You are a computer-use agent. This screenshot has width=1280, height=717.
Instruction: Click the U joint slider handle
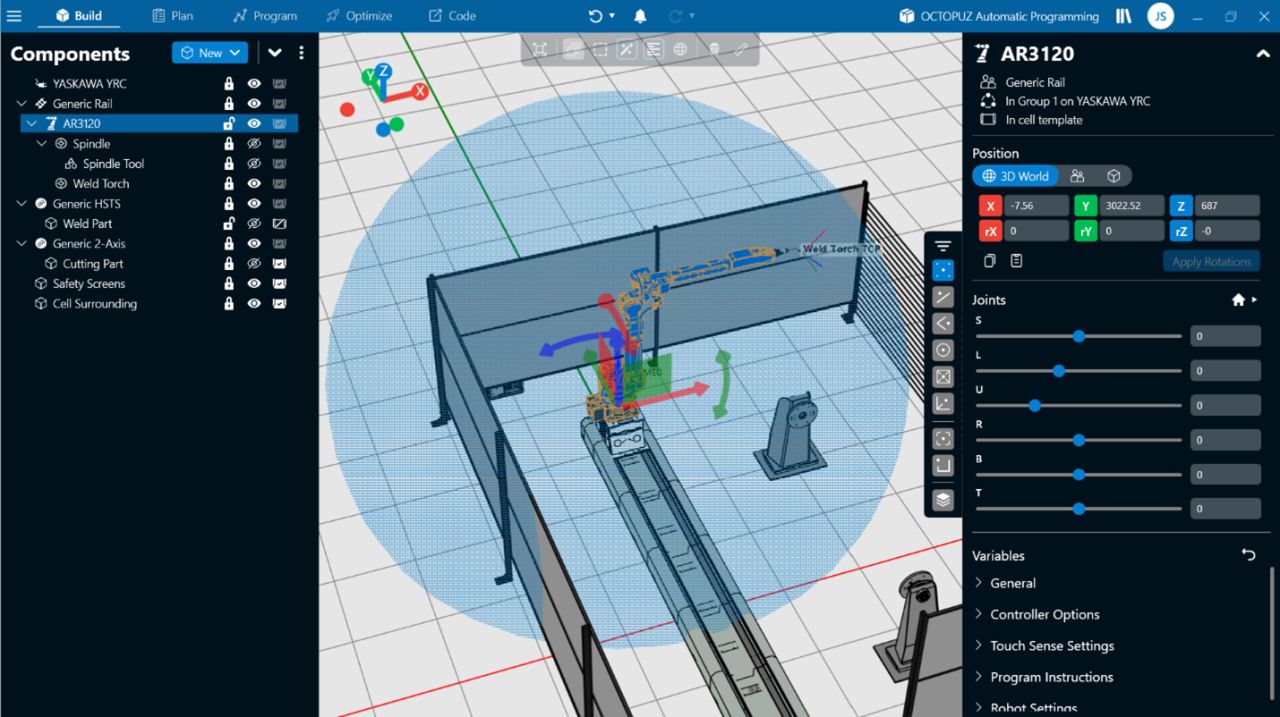point(1035,405)
